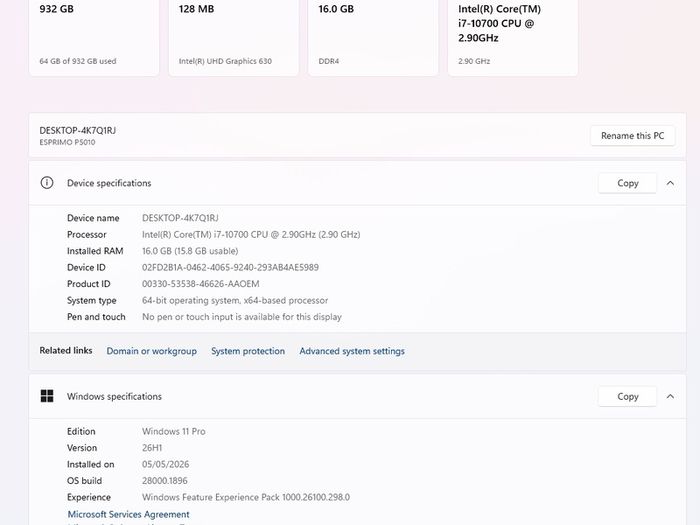
Task: Click Product ID value 00330-53538-46626-AAOEM
Action: coord(200,284)
